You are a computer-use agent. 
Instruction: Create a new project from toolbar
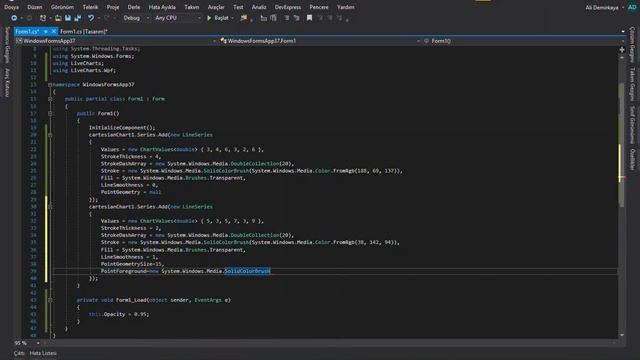pos(43,18)
